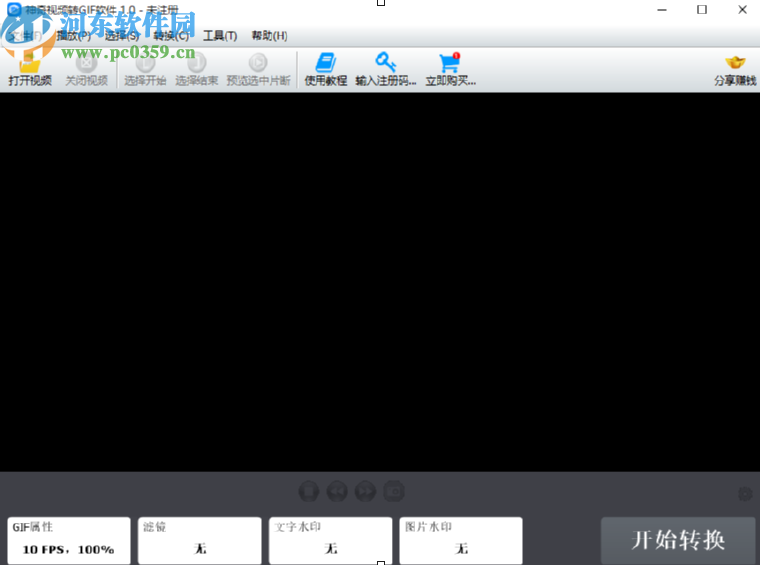Image resolution: width=760 pixels, height=565 pixels.
Task: Open the 工具(T) menu
Action: tap(220, 35)
